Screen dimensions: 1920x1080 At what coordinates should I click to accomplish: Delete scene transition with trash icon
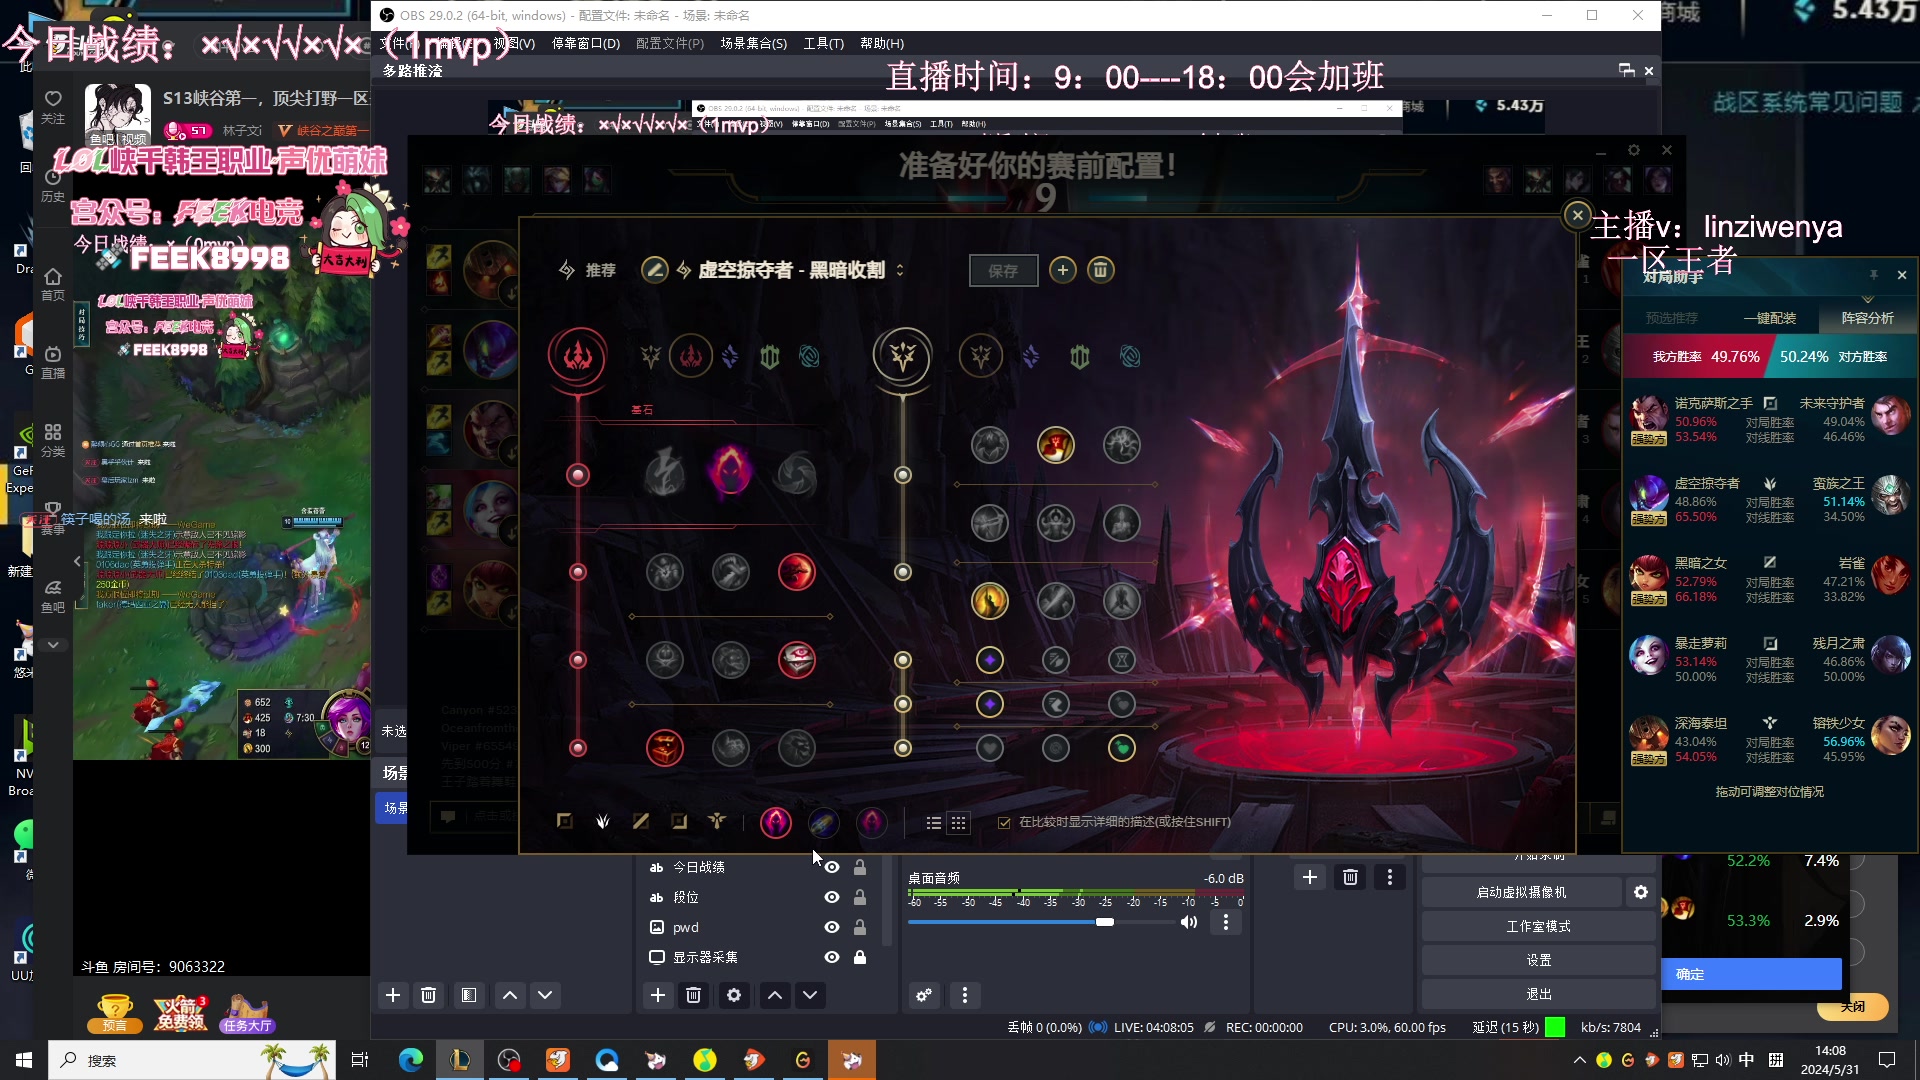[1350, 877]
